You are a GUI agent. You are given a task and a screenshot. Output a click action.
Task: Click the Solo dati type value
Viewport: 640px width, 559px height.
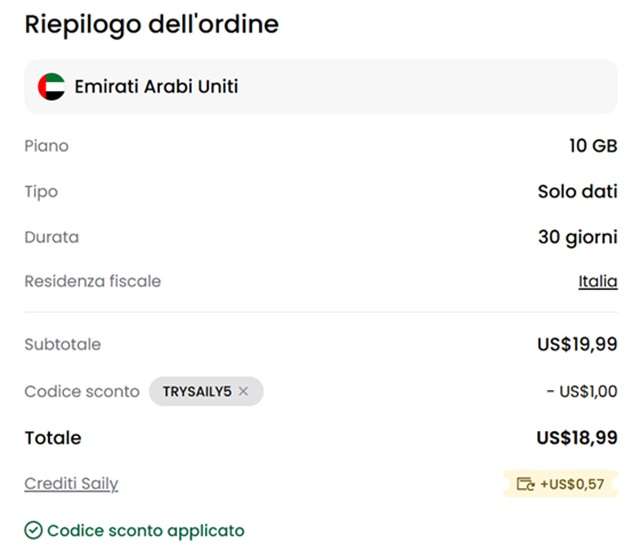(577, 191)
